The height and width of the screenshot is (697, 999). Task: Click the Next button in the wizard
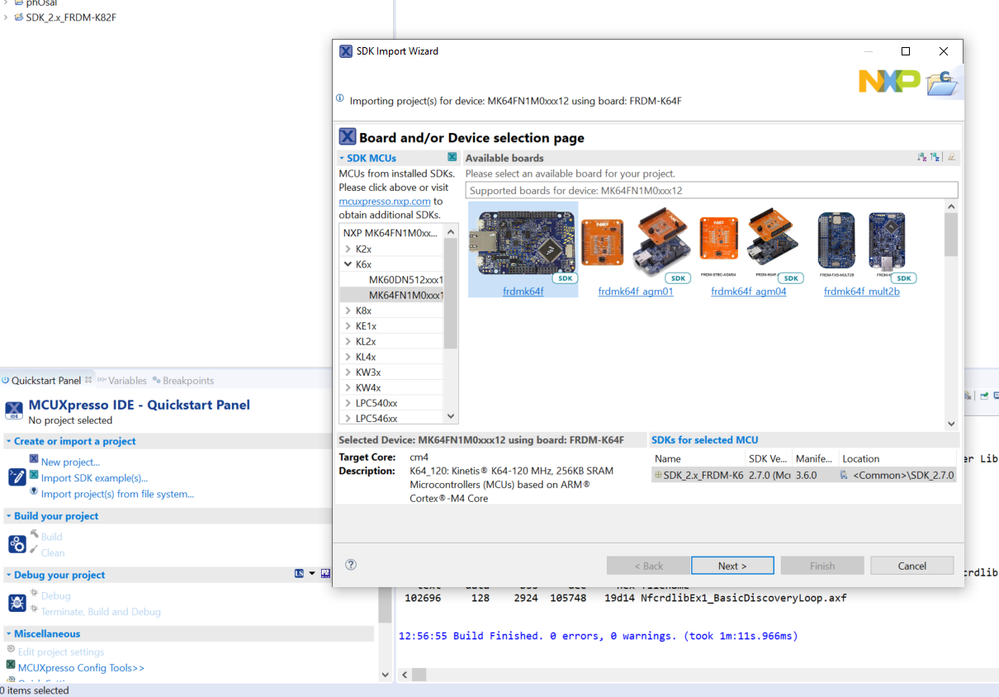[732, 564]
